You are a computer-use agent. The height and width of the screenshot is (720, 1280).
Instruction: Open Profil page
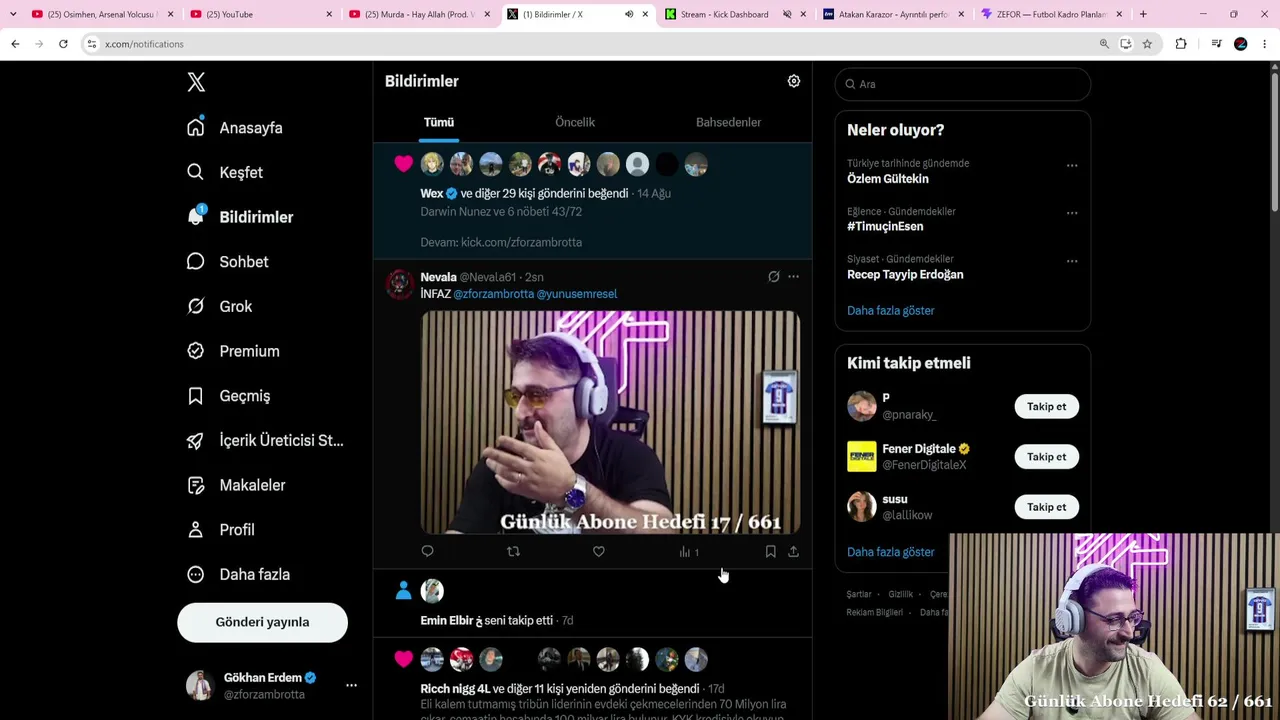(x=221, y=530)
